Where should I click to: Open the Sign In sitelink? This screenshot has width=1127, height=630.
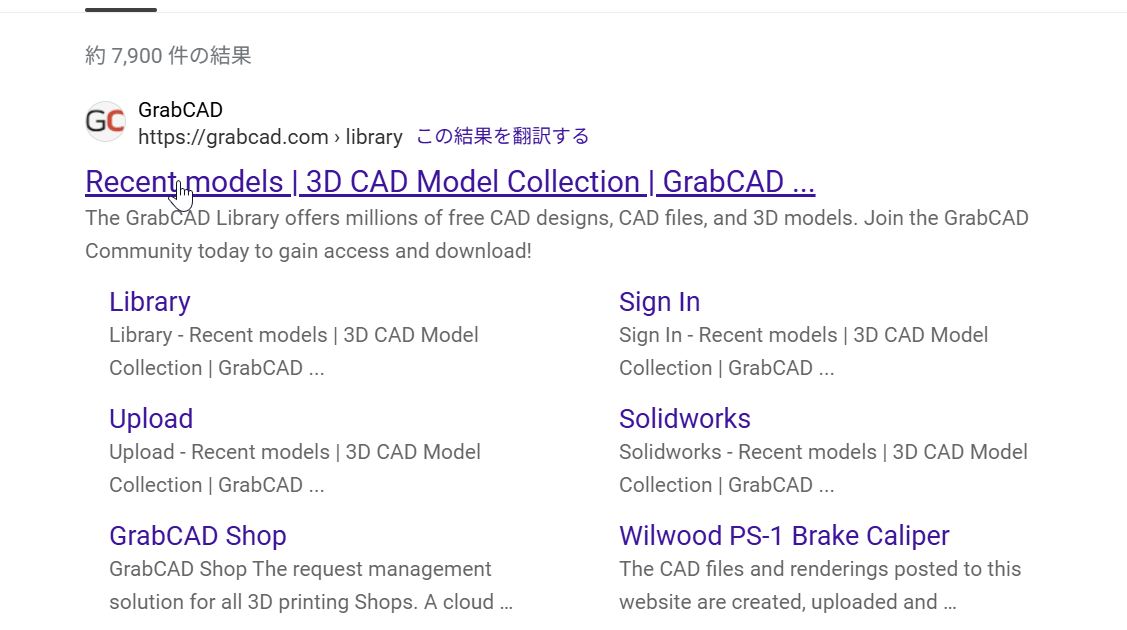[658, 302]
